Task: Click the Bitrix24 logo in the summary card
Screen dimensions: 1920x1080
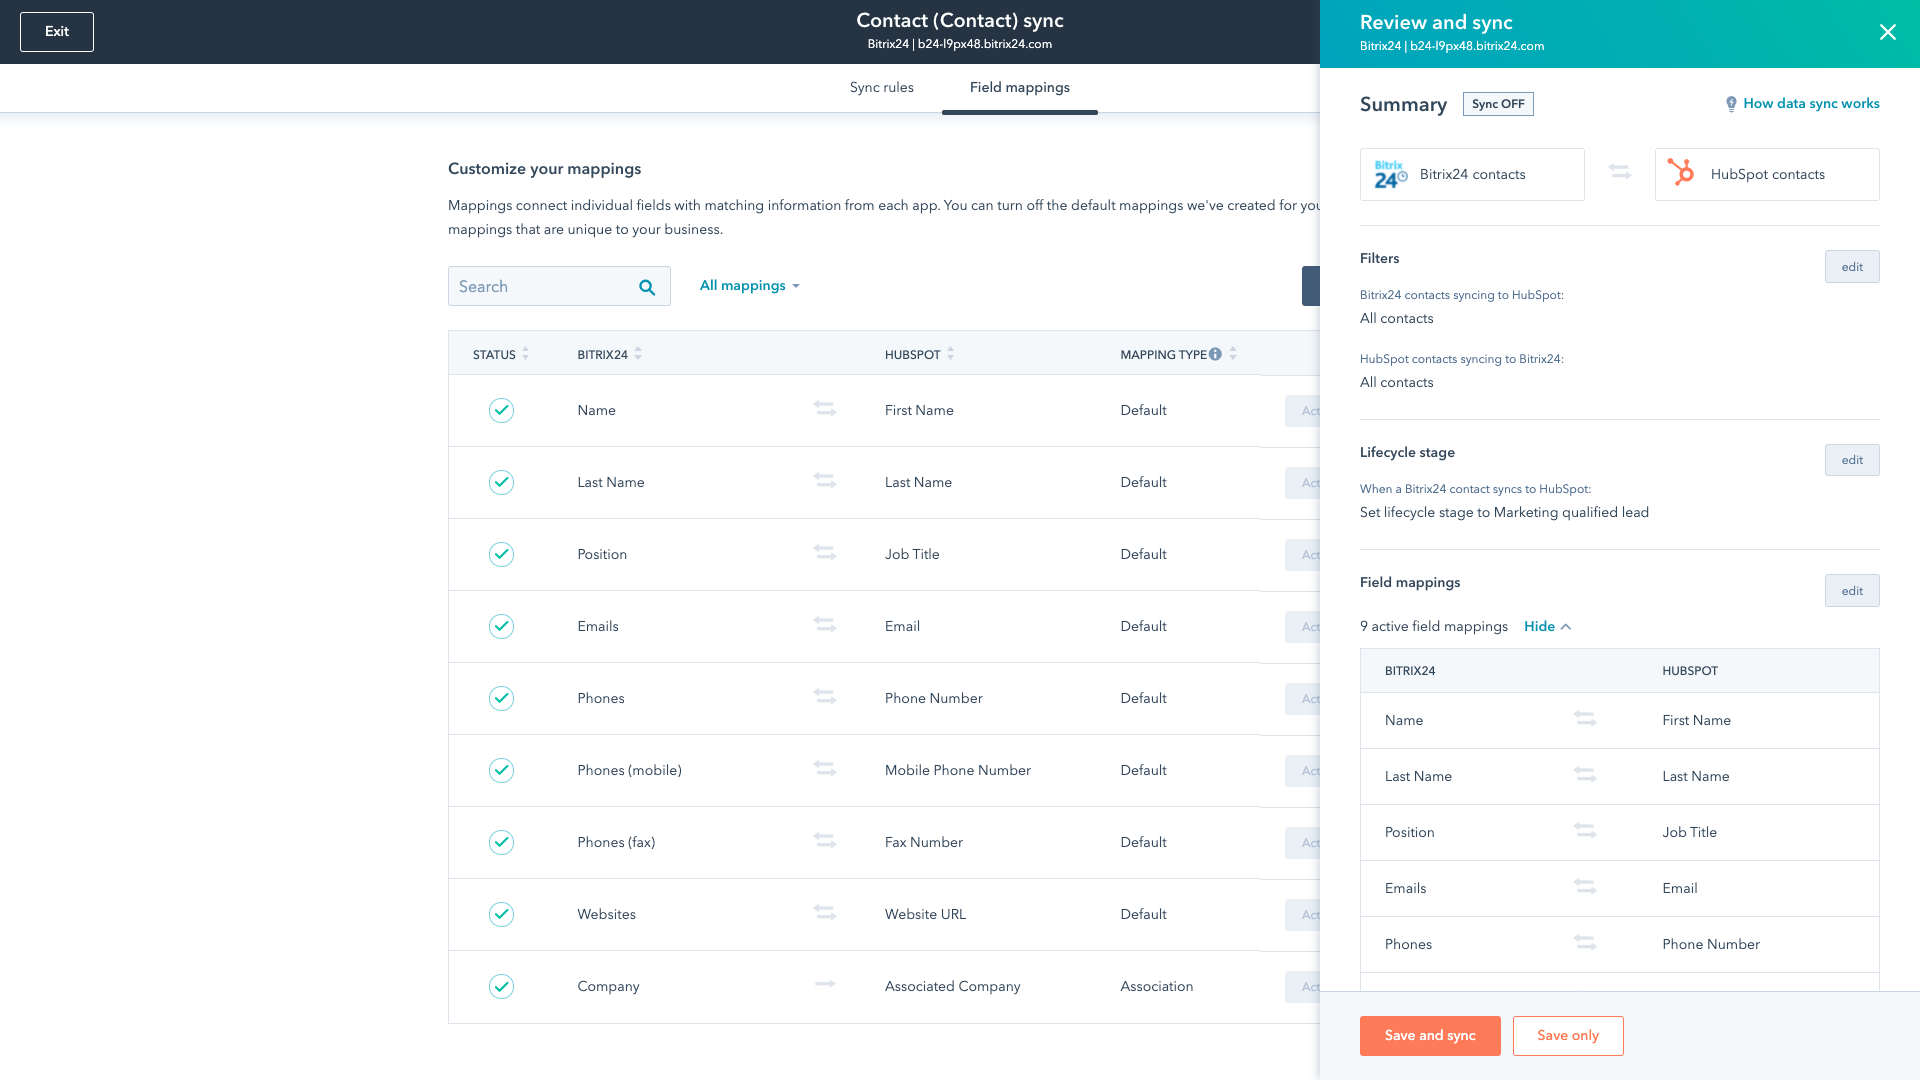Action: (1389, 174)
